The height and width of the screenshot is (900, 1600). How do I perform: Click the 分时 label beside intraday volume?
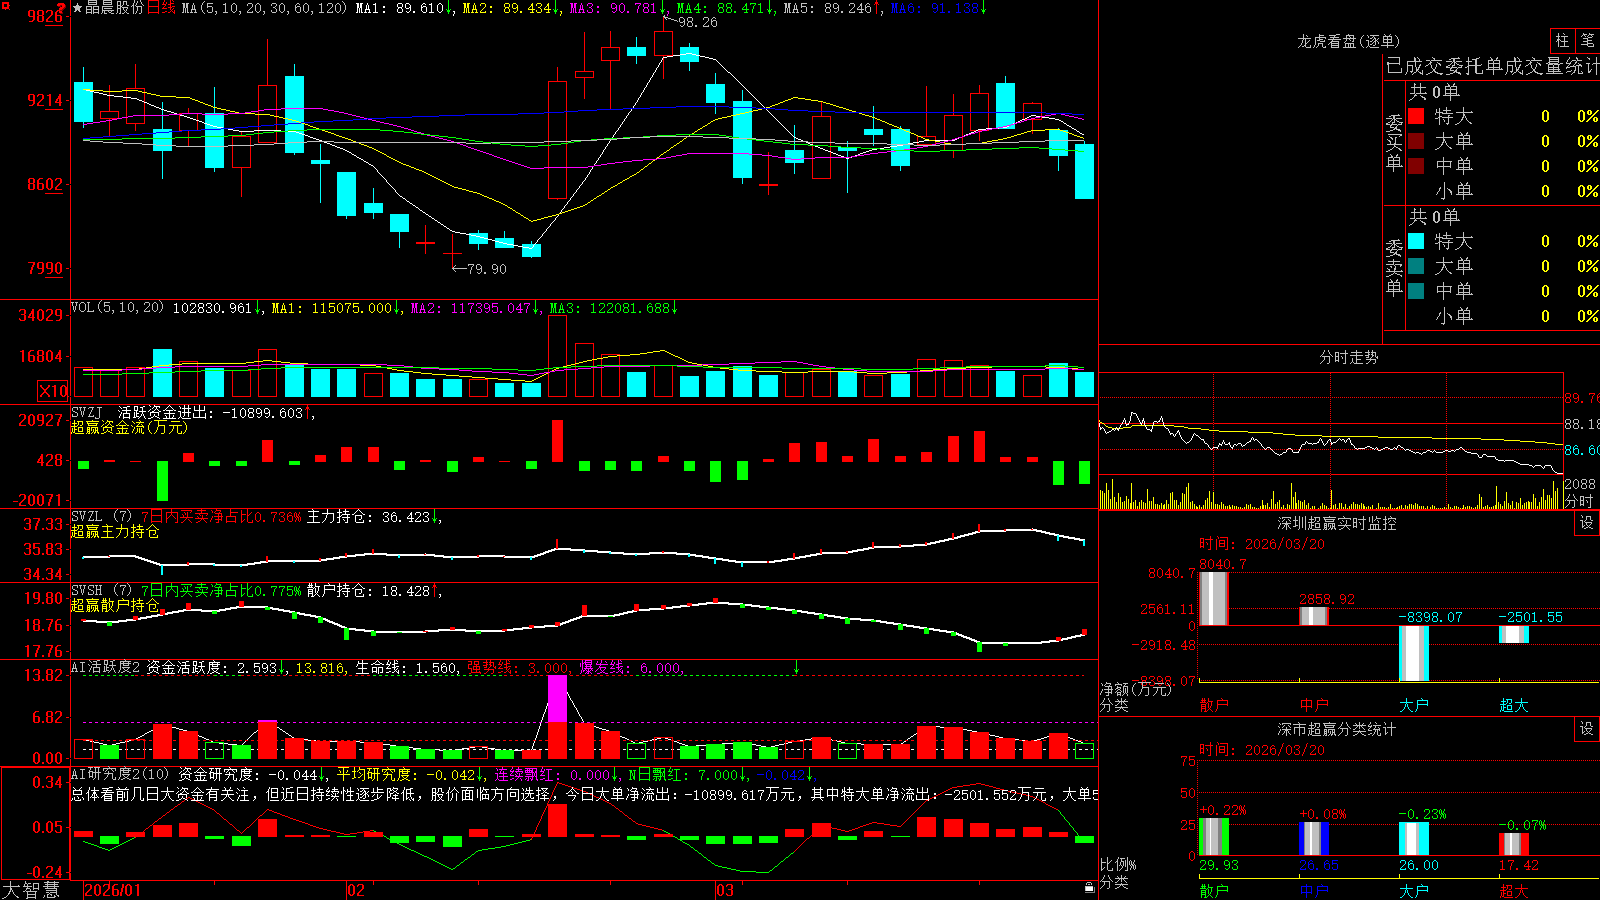pyautogui.click(x=1579, y=500)
